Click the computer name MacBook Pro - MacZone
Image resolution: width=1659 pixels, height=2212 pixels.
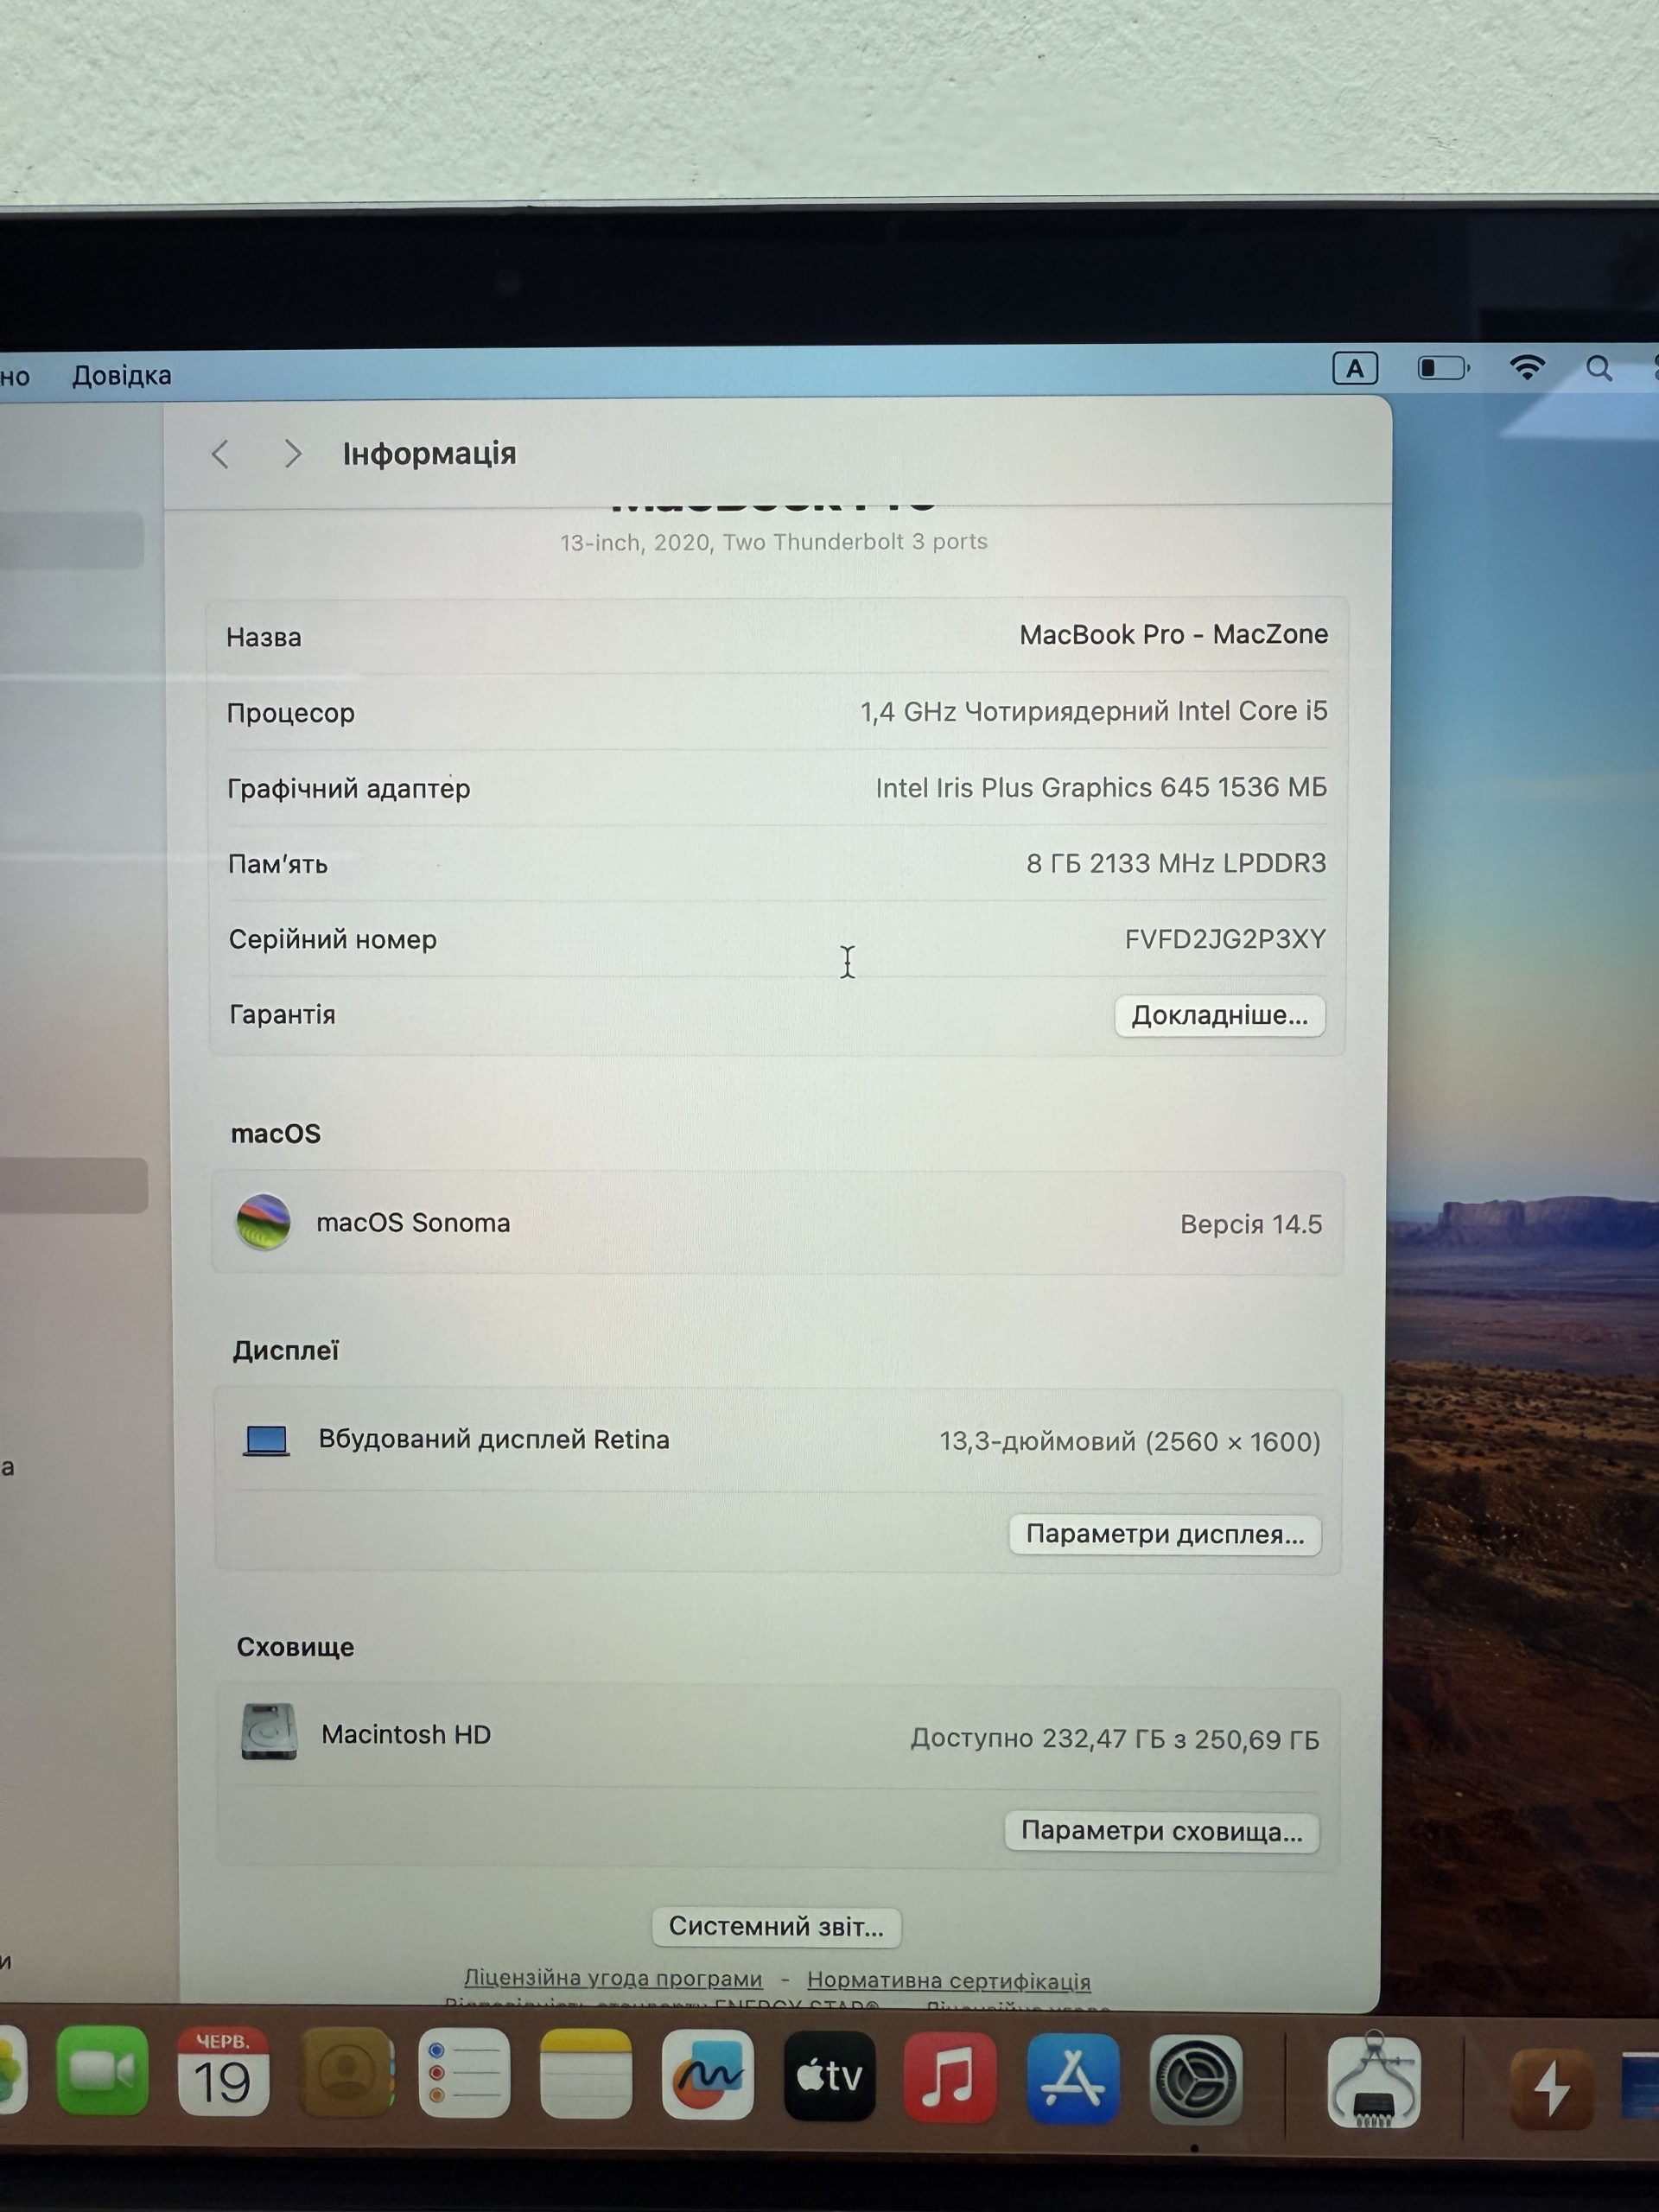coord(1174,634)
